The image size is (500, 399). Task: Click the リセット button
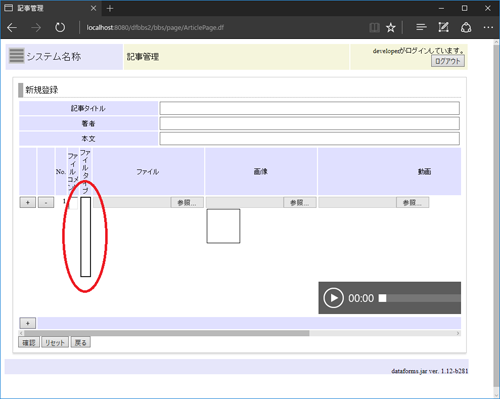pyautogui.click(x=55, y=342)
